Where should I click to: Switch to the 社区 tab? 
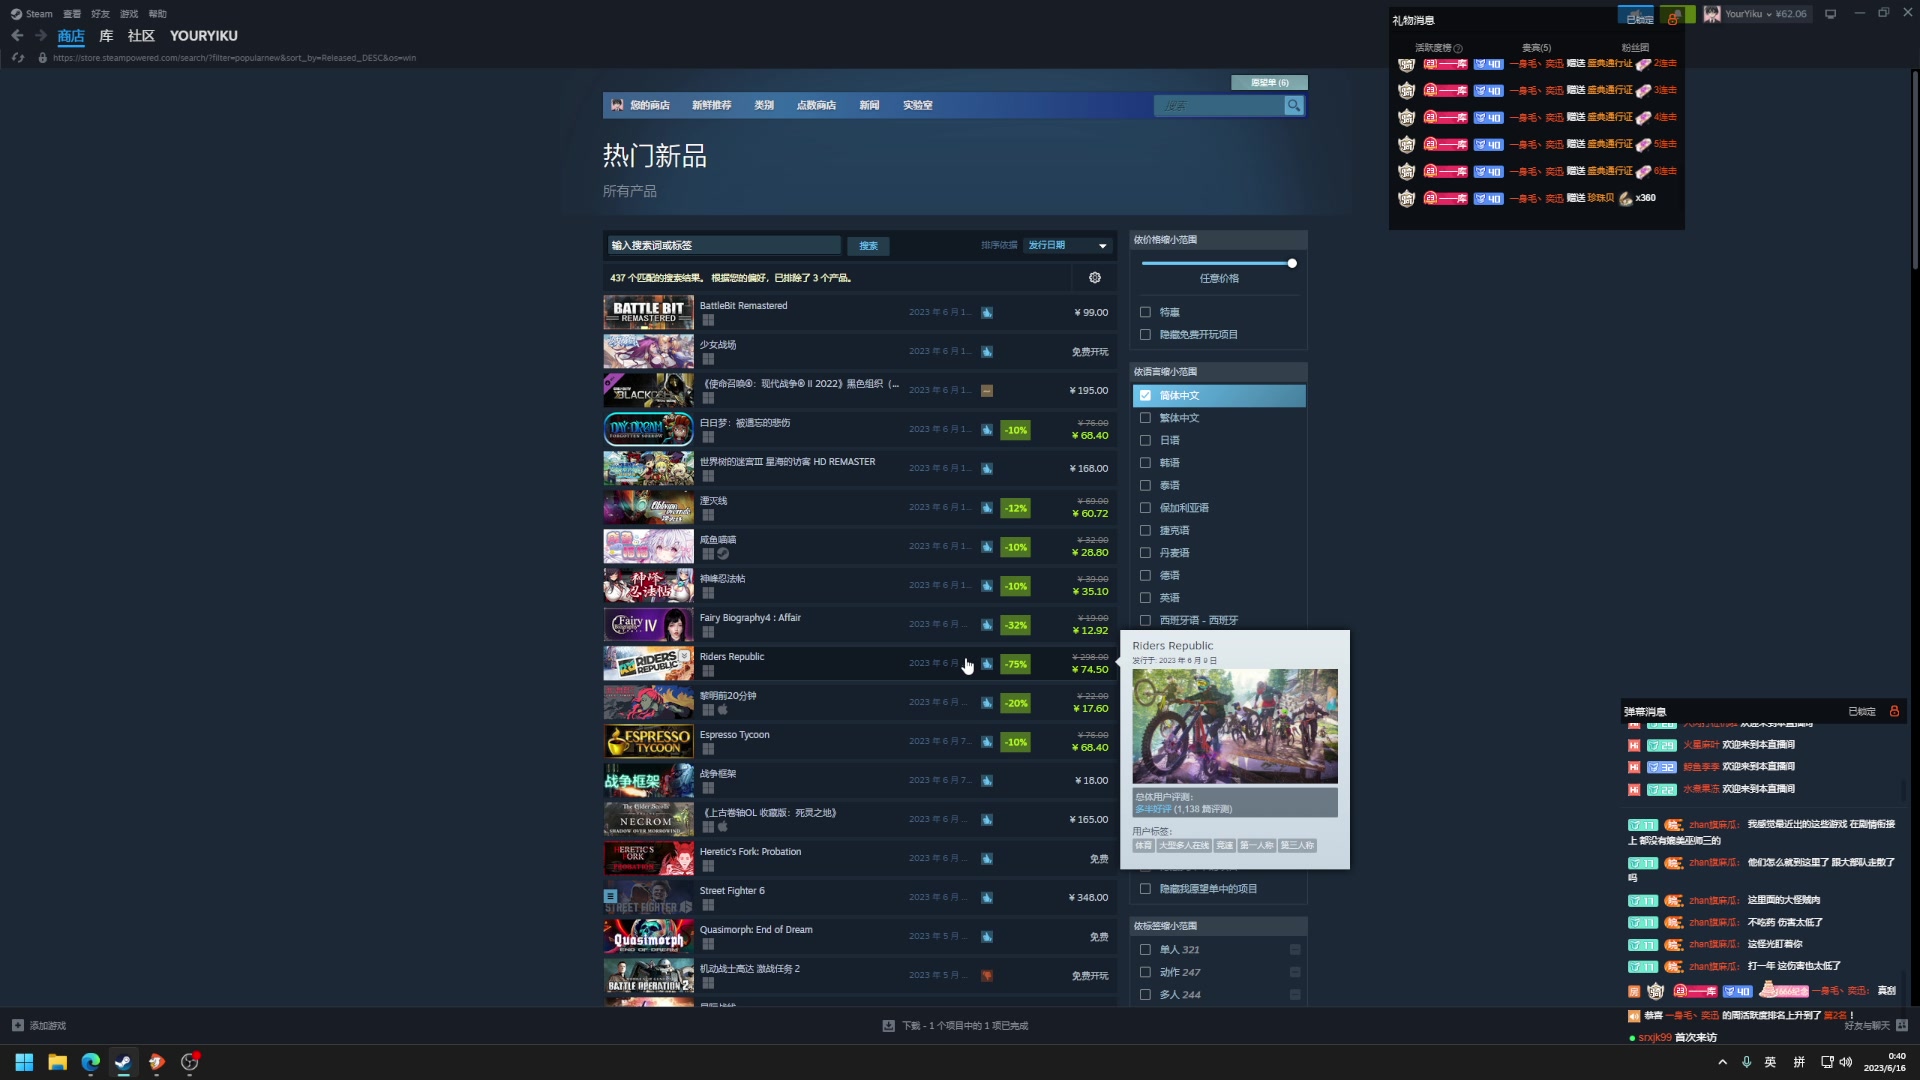pyautogui.click(x=141, y=36)
